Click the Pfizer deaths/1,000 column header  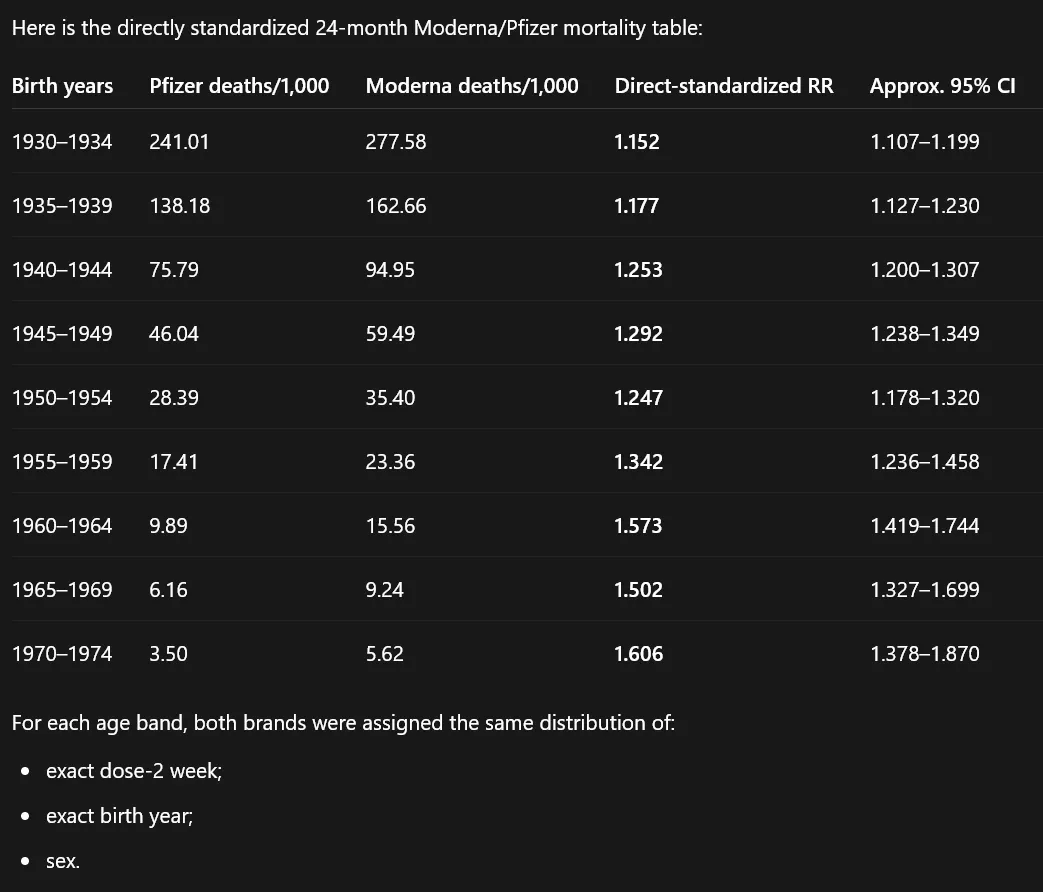coord(239,86)
